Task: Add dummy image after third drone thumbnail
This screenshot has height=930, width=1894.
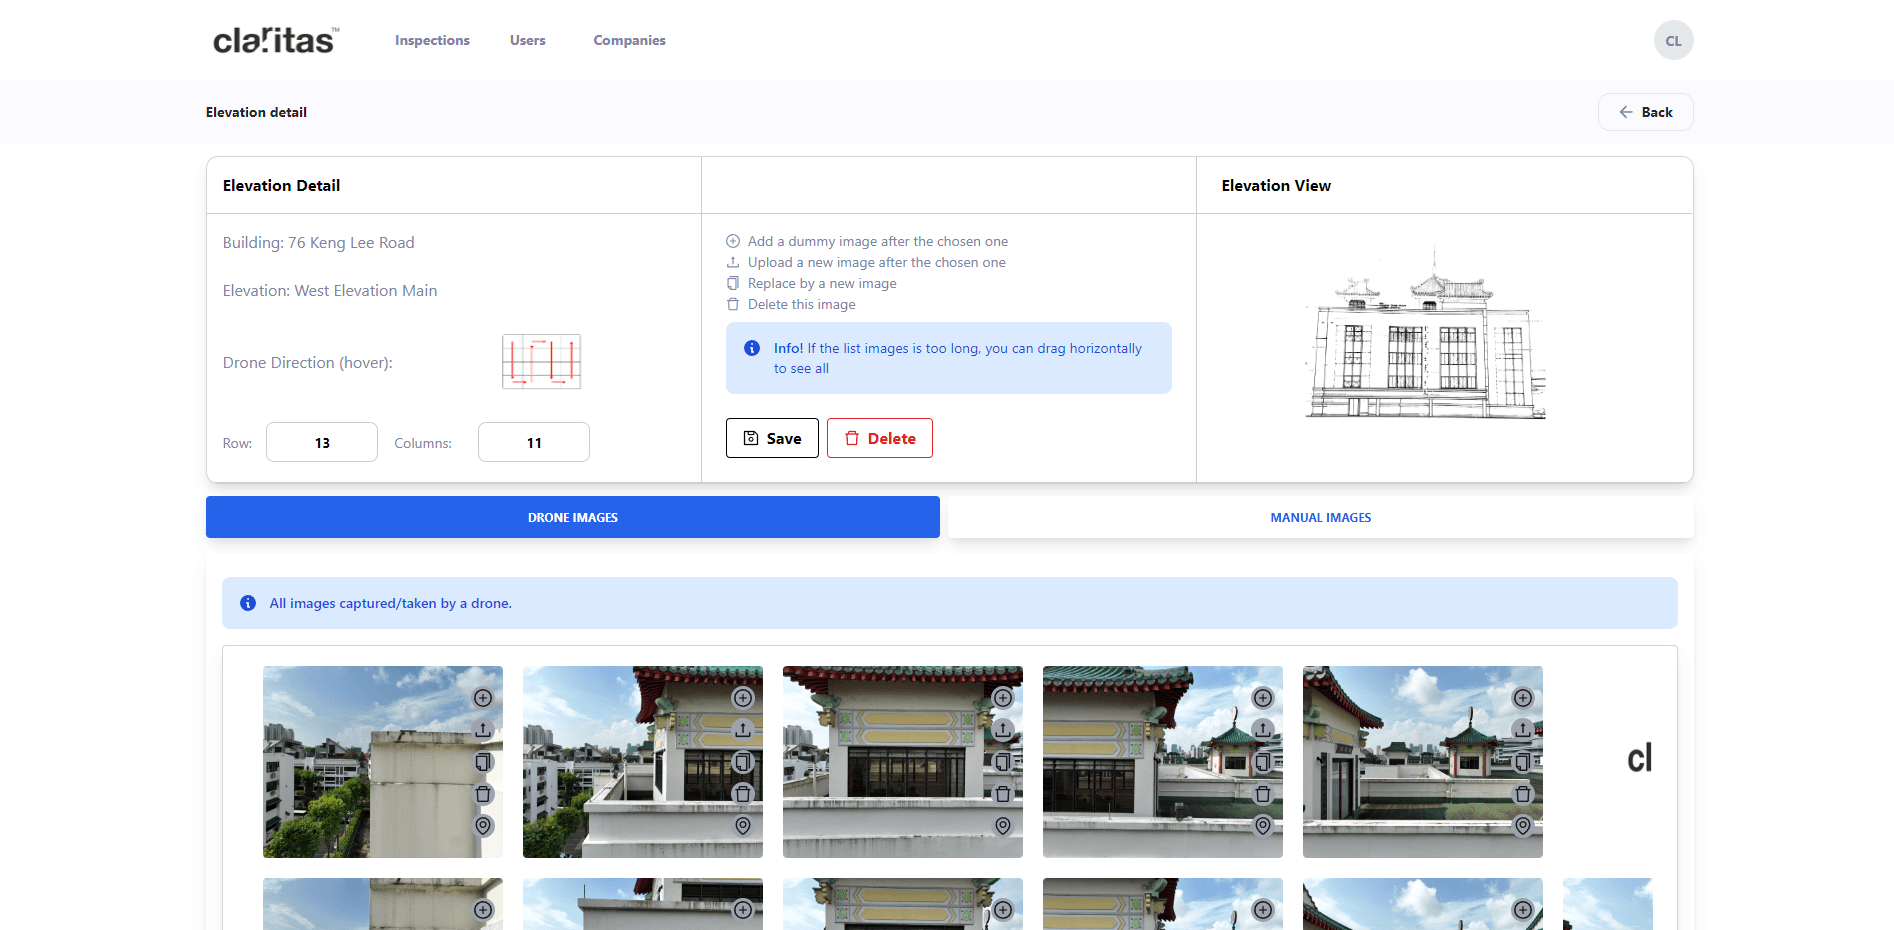Action: tap(1003, 698)
